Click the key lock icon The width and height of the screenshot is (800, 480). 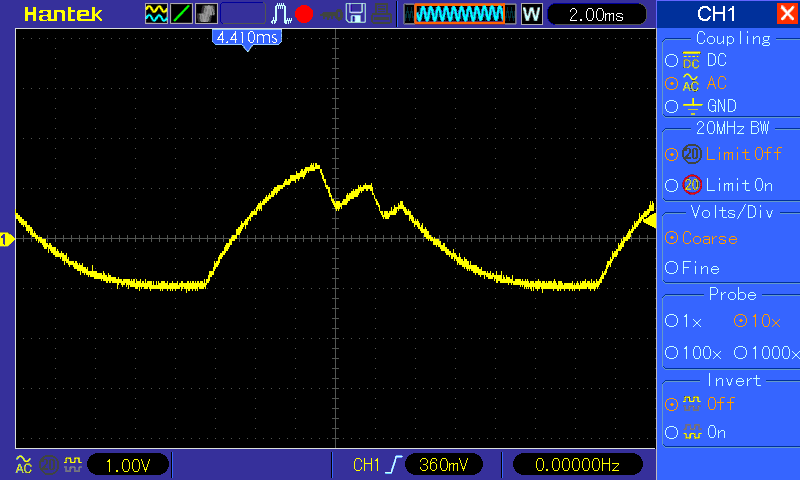point(332,15)
